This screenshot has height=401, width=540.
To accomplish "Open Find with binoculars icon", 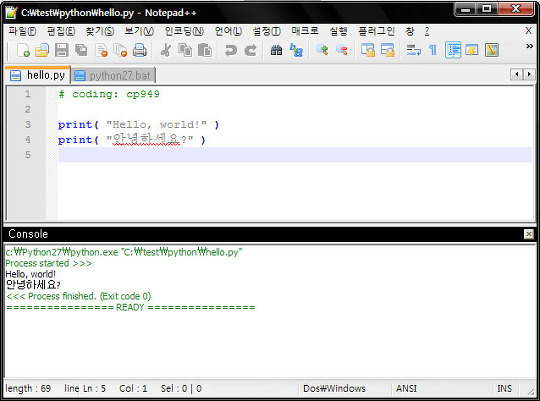I will (276, 50).
